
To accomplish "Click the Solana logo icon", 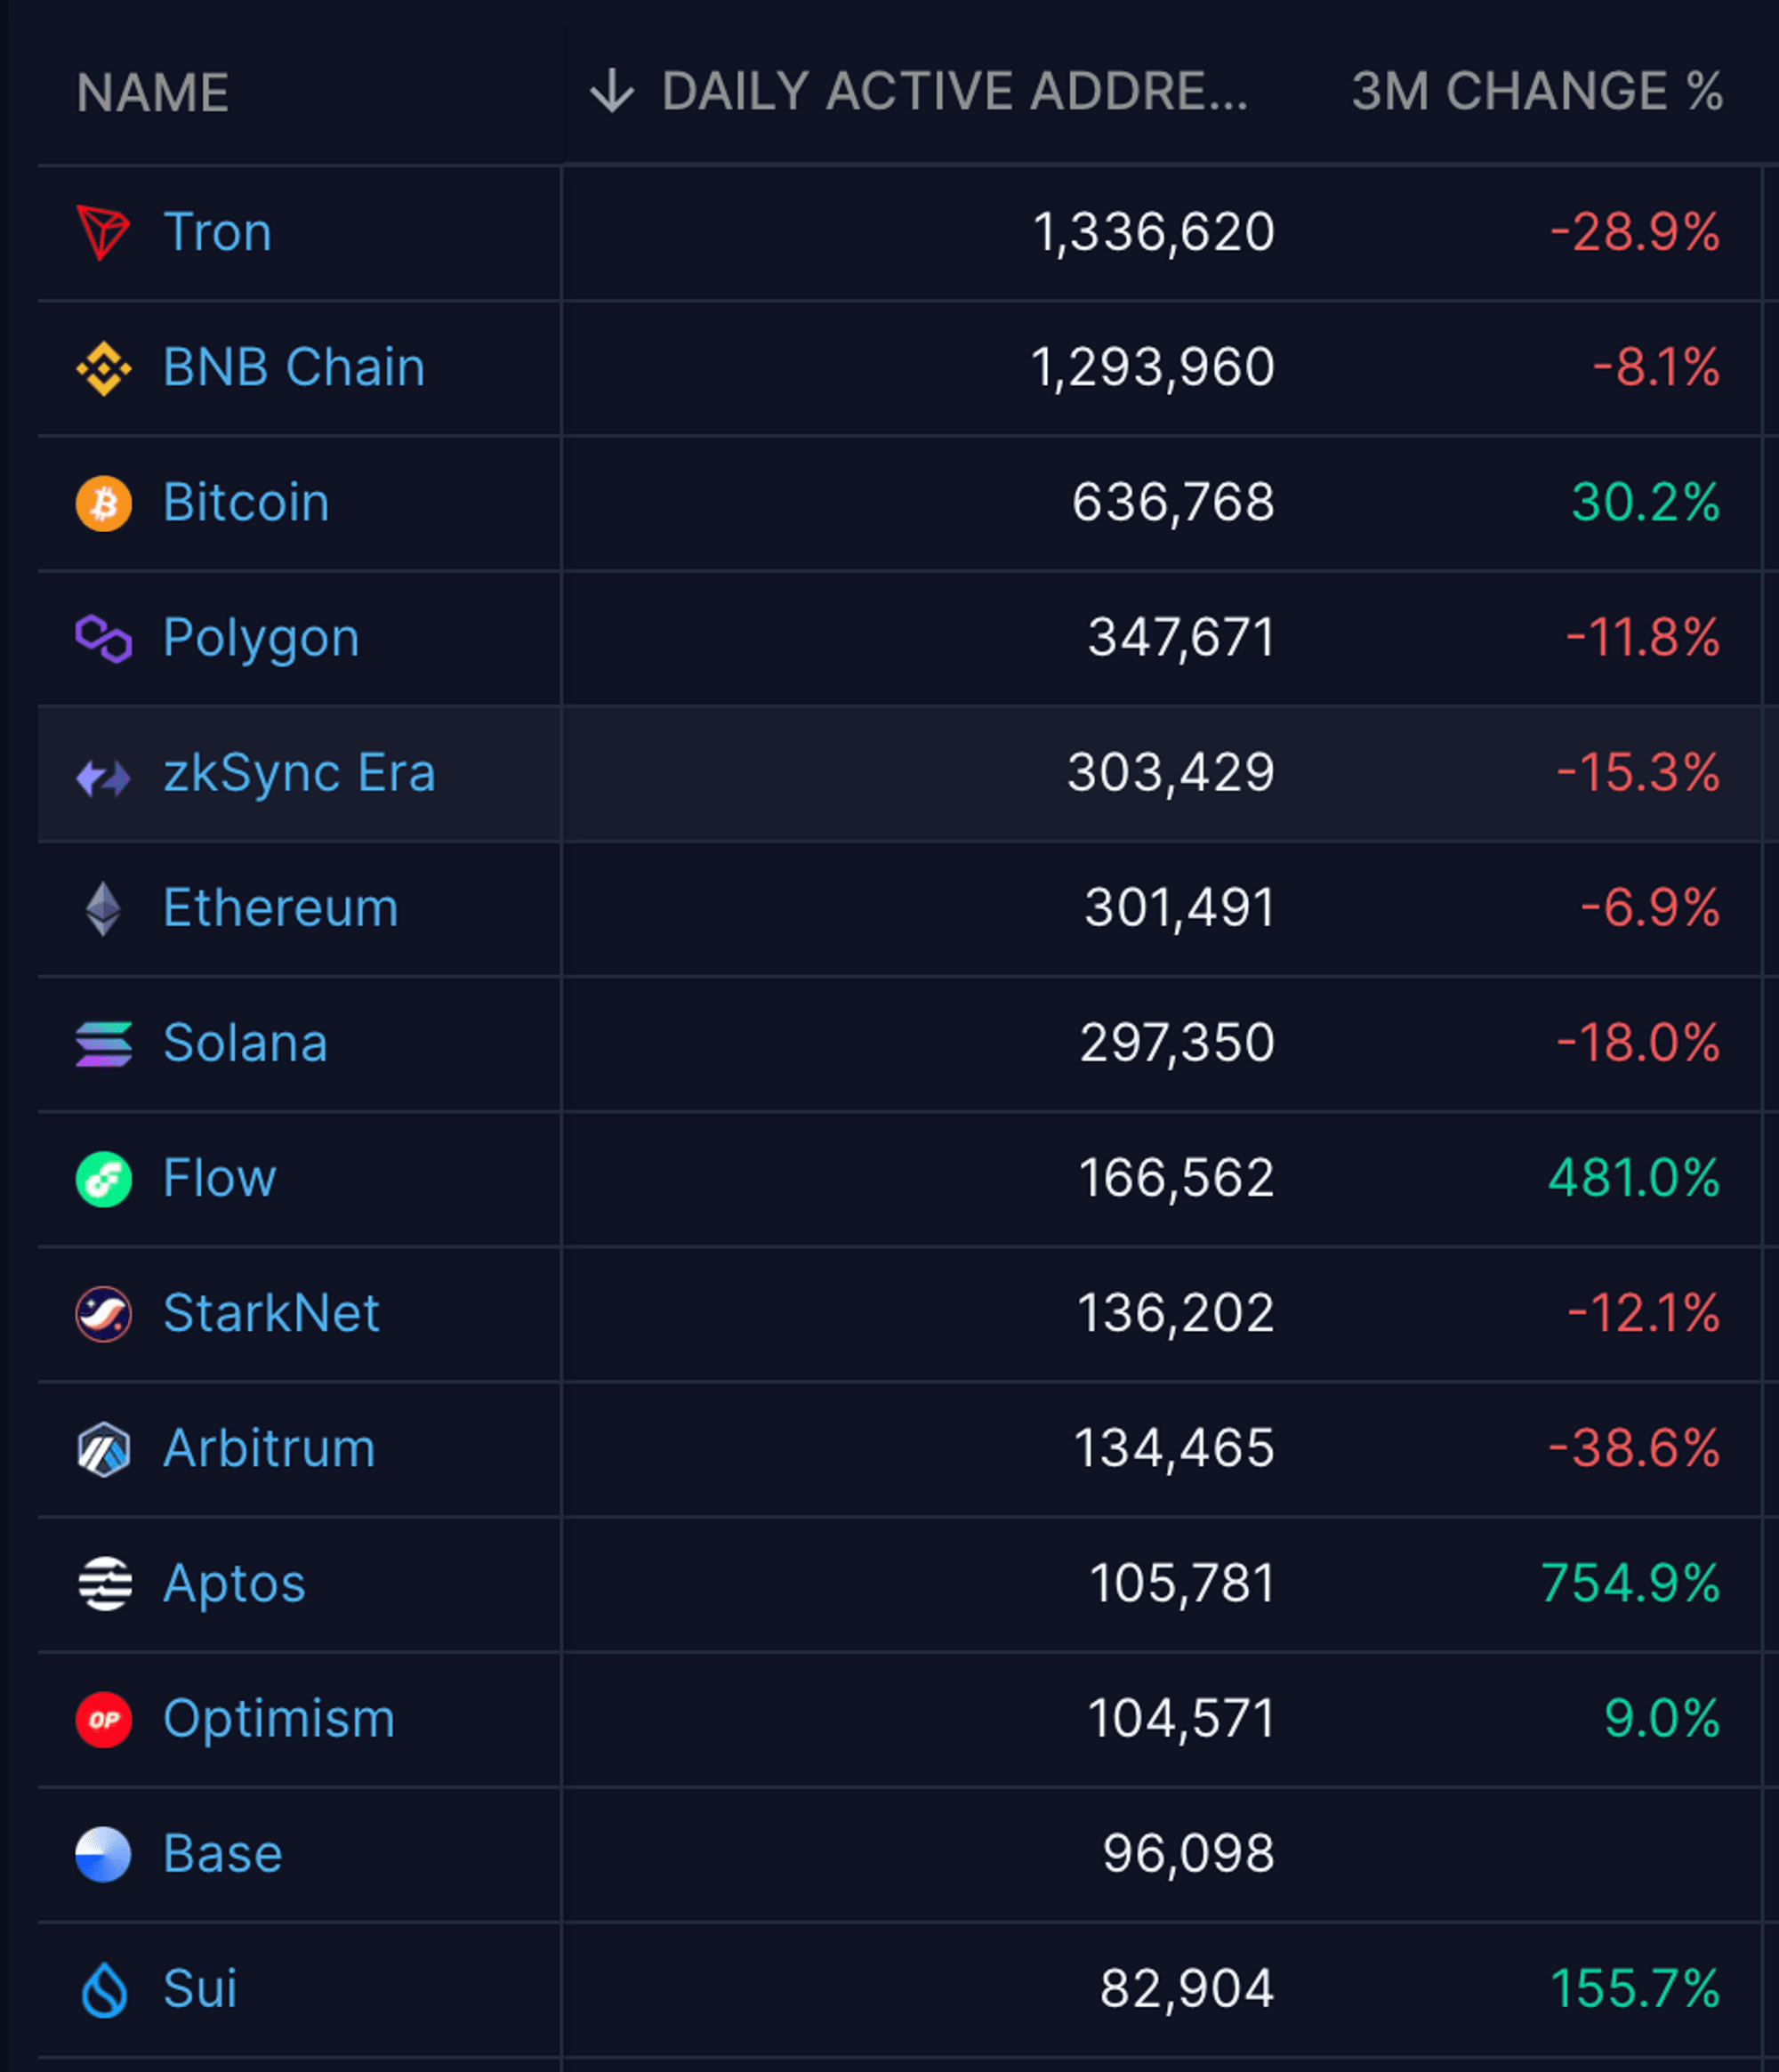I will (103, 1044).
